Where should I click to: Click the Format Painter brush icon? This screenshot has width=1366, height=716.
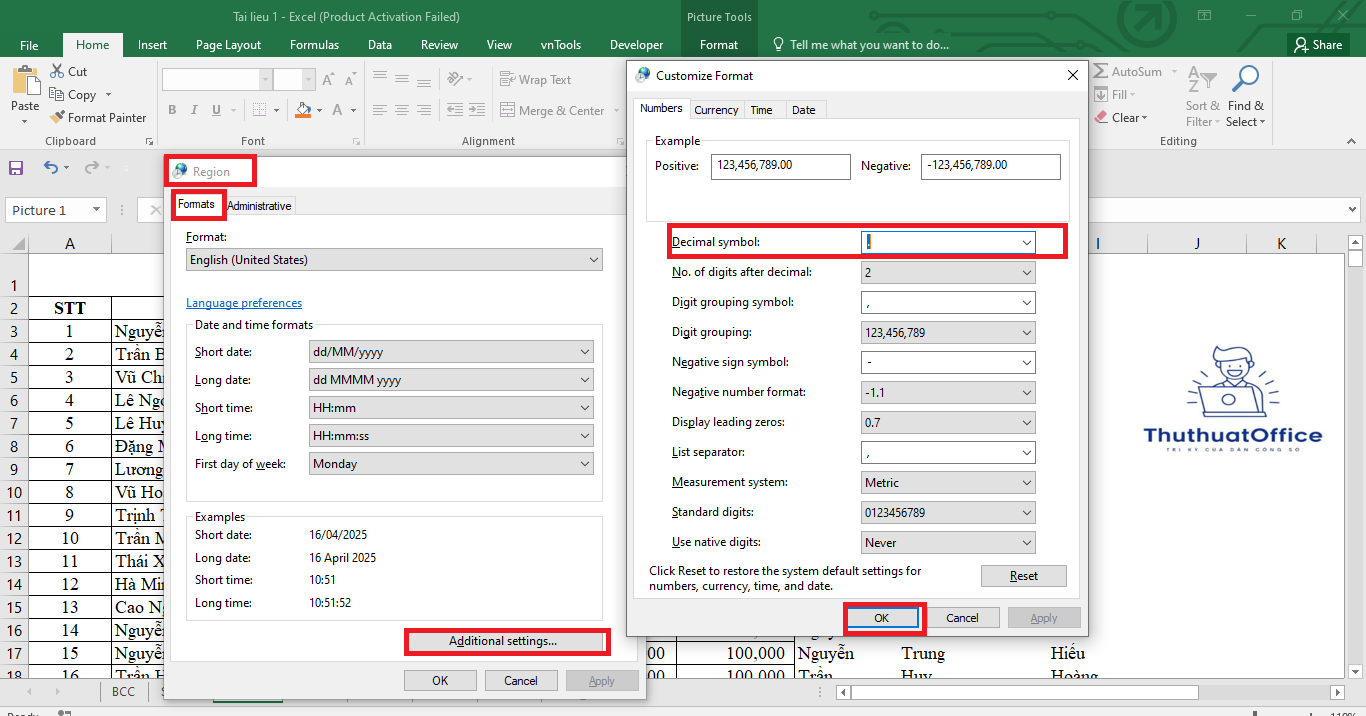[57, 117]
